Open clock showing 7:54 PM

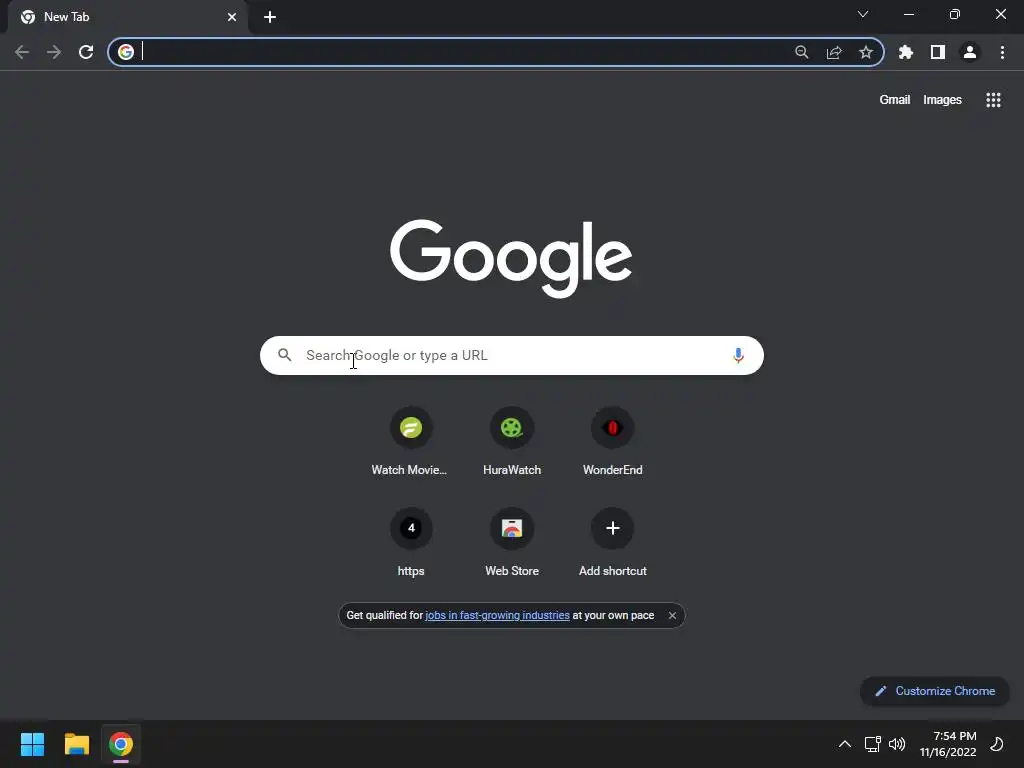(x=948, y=744)
